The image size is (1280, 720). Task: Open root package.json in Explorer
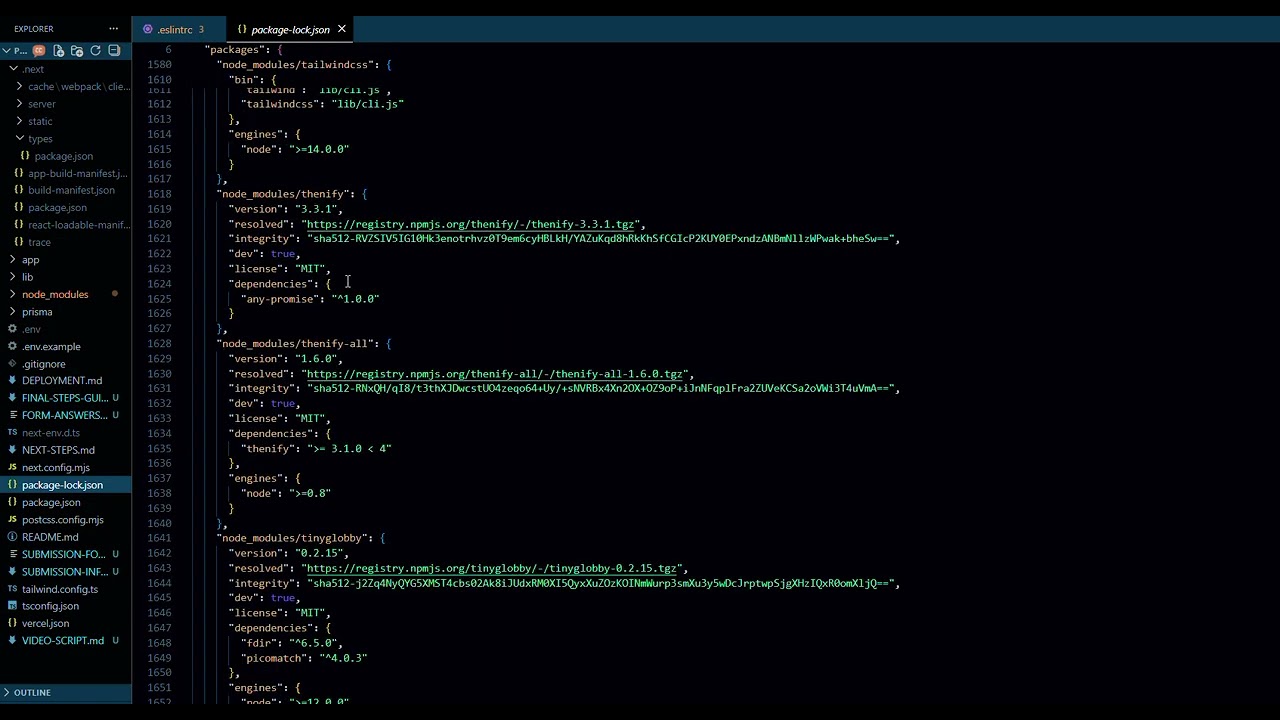51,502
